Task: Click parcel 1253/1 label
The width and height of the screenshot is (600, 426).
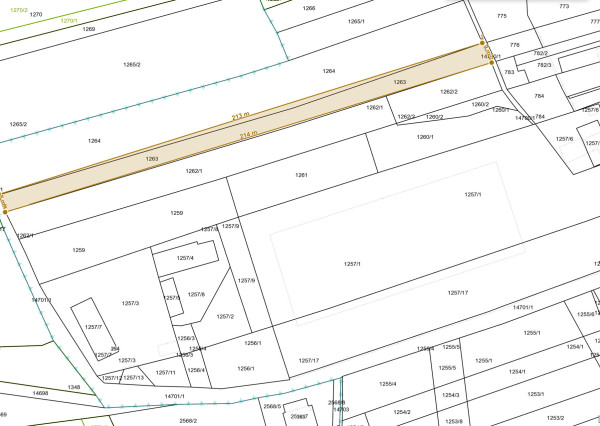Action: (535, 394)
